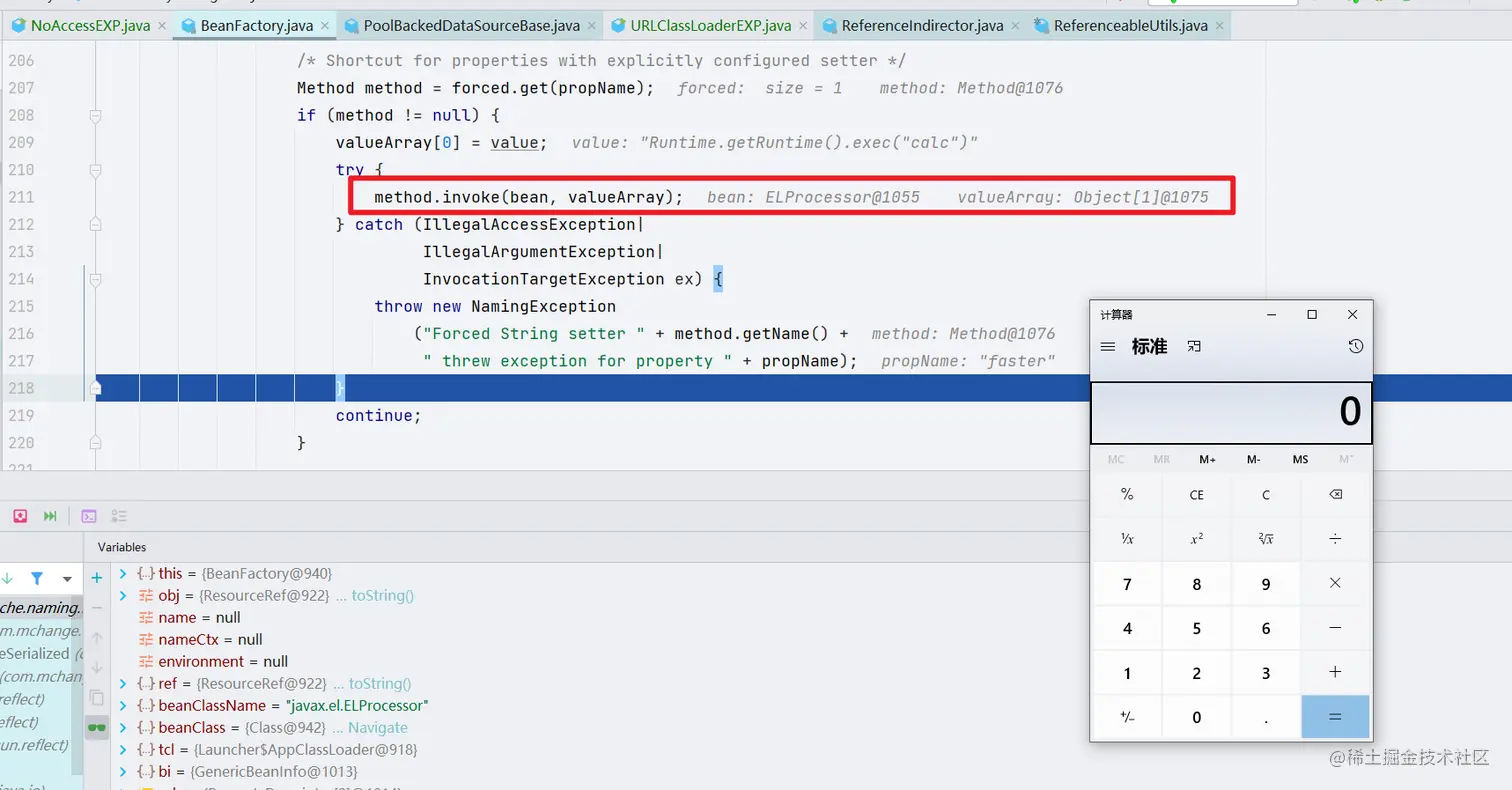Click the Calculator square root key

1266,539
